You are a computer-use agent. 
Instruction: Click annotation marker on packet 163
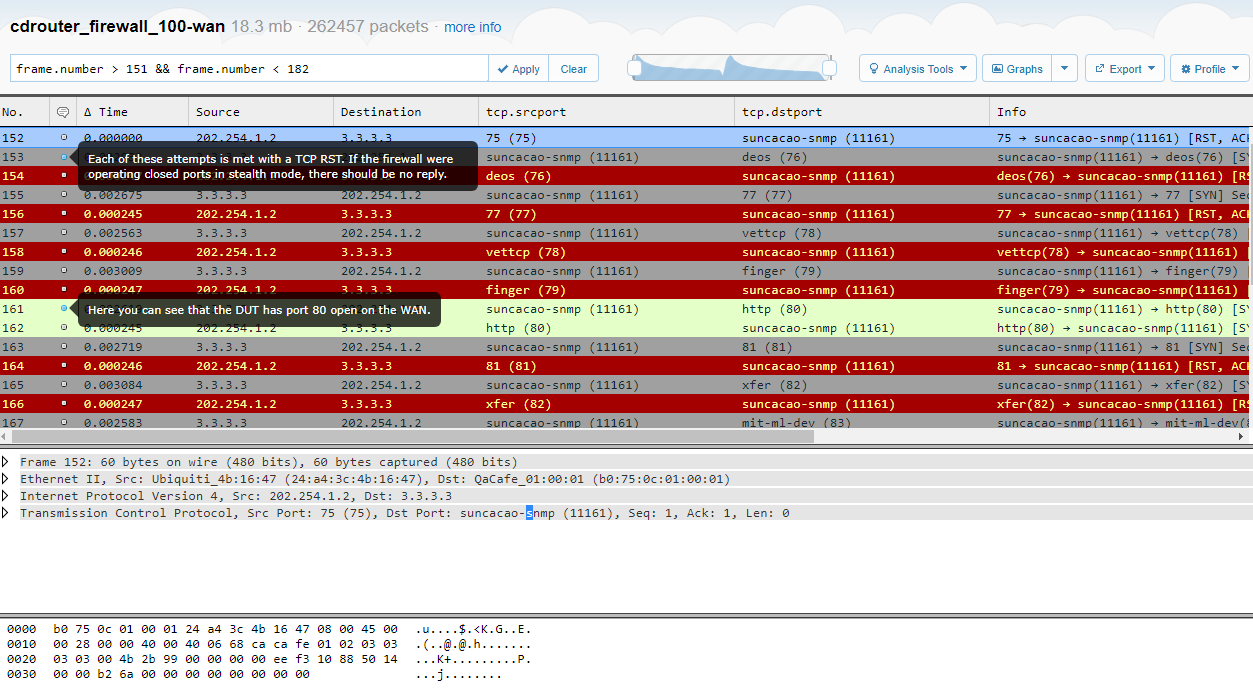(x=64, y=347)
